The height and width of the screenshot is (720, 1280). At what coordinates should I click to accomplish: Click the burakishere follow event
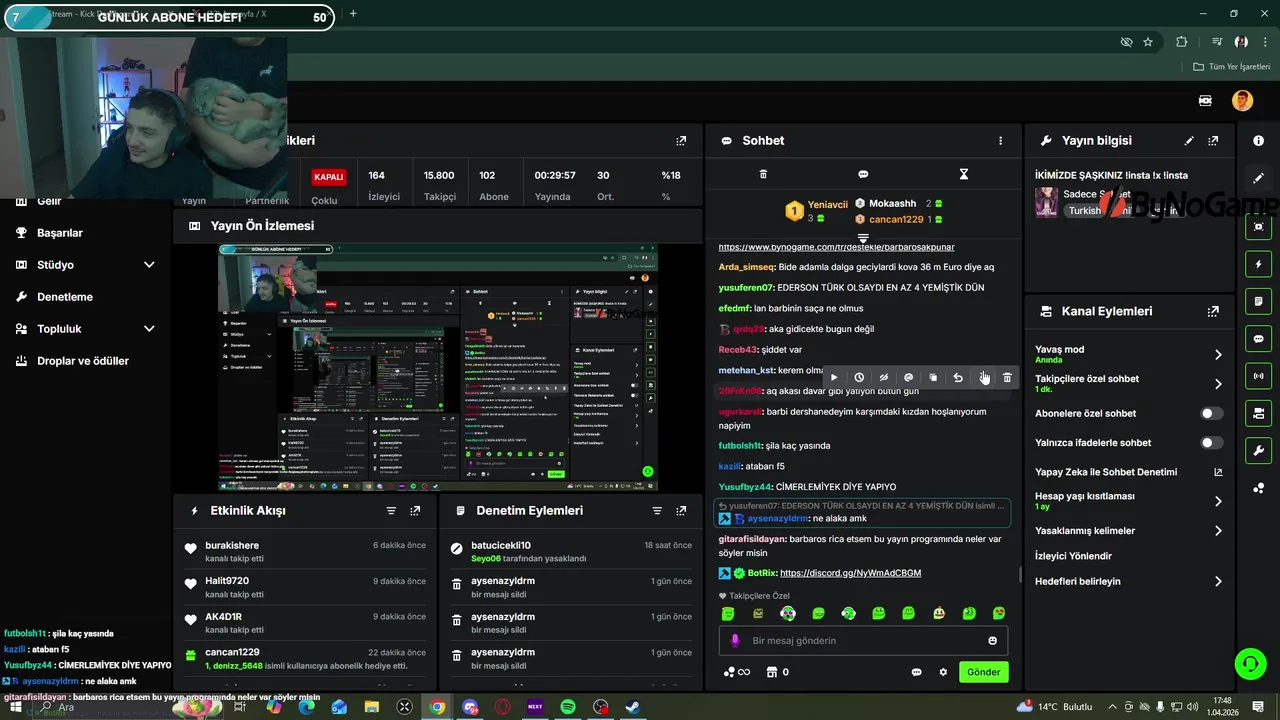305,552
